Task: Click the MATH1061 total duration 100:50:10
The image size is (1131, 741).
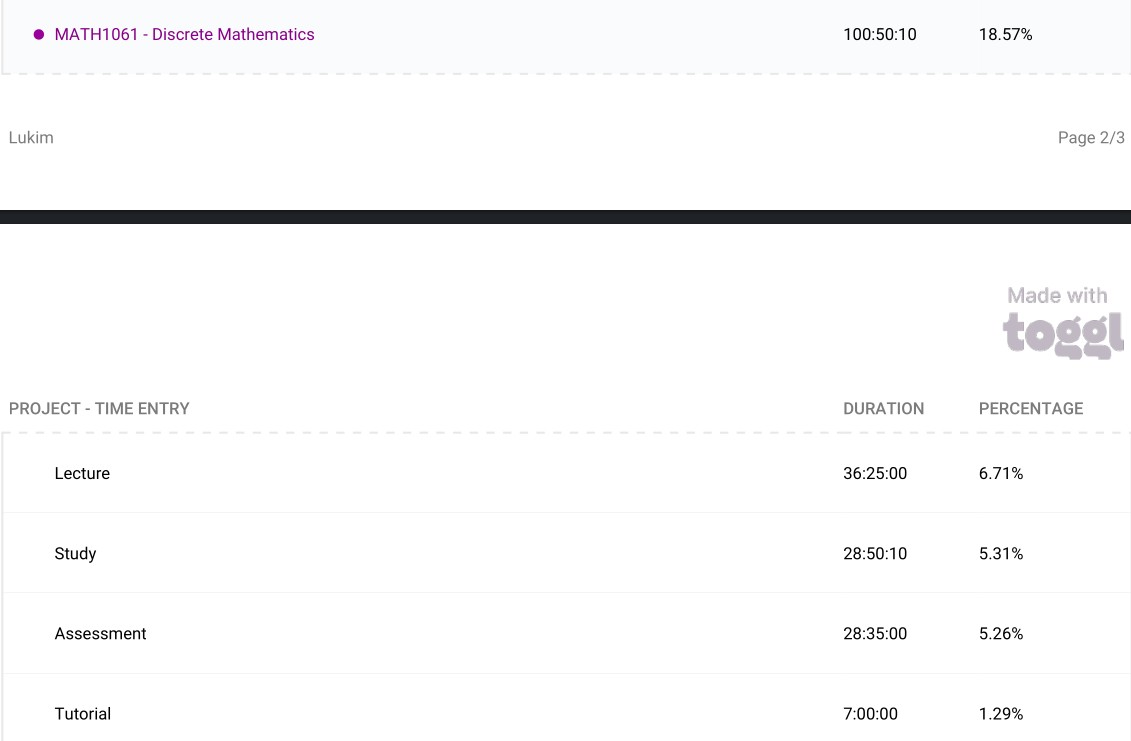Action: (879, 35)
